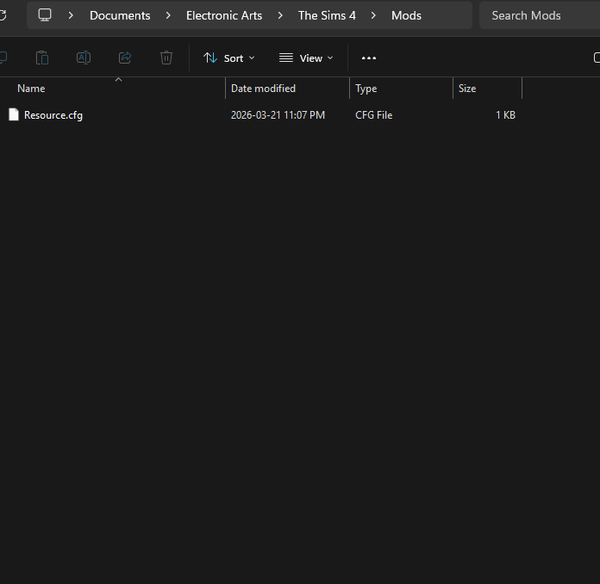Open the Sort dropdown menu

229,58
